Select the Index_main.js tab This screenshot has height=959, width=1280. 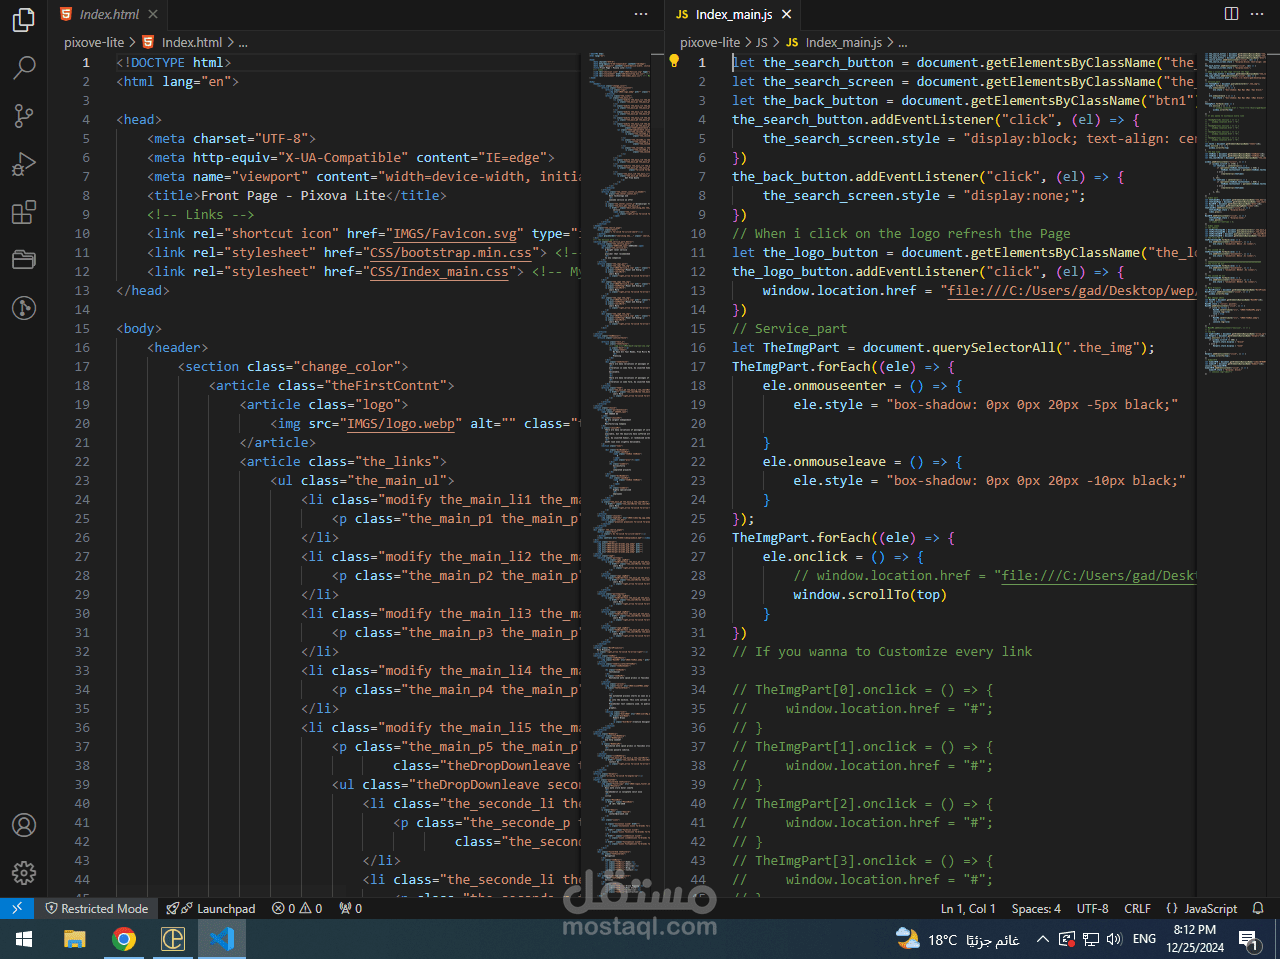pyautogui.click(x=733, y=14)
